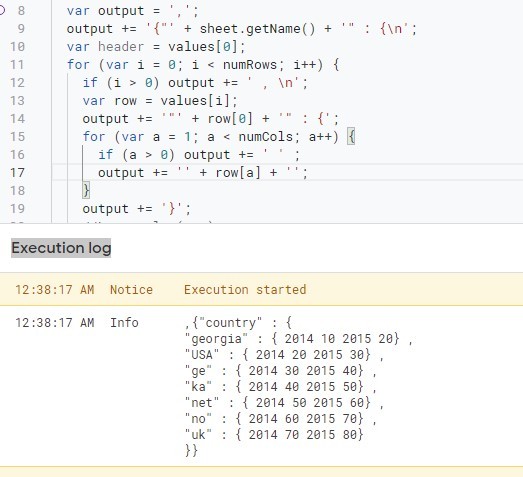Click the 'header' variable on line 10

pyautogui.click(x=121, y=47)
